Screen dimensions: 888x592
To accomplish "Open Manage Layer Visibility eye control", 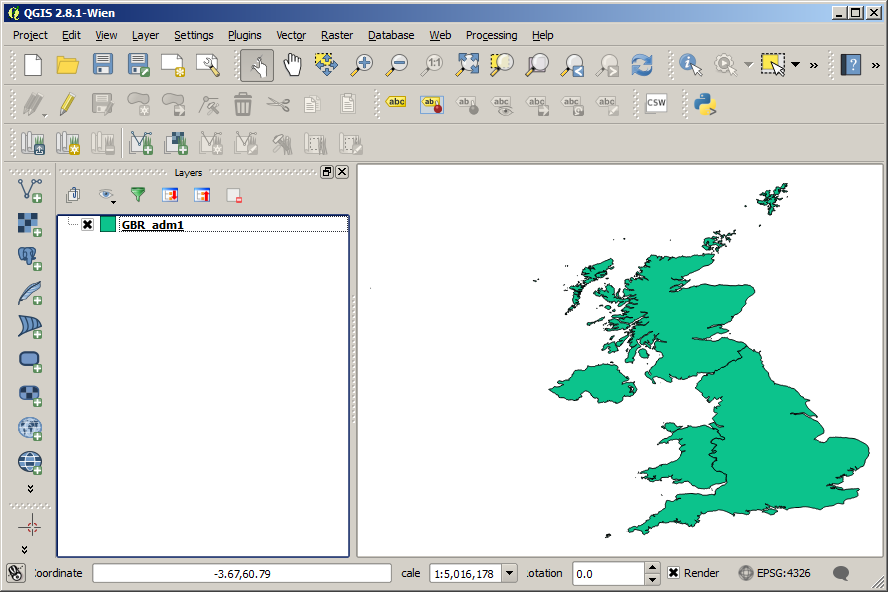I will point(107,195).
